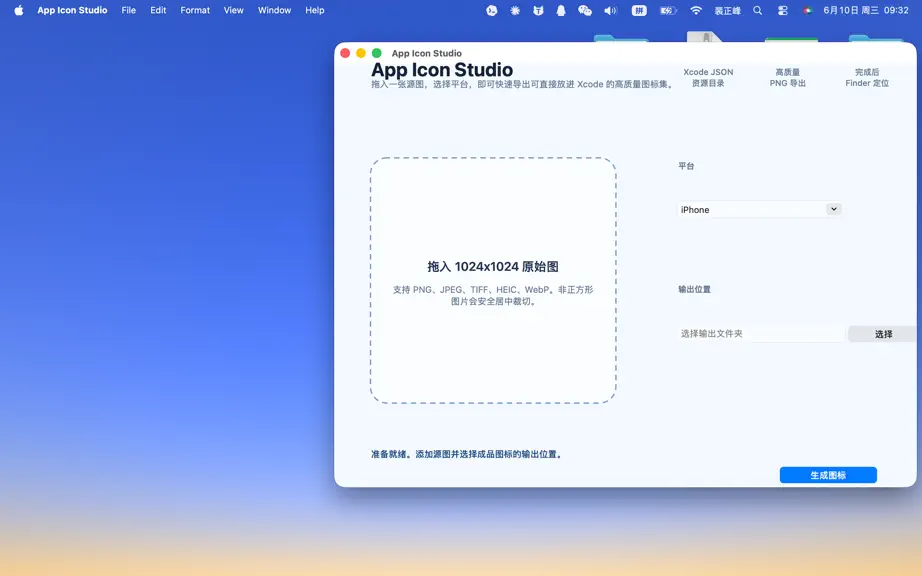Click the 准备就绪 status message
This screenshot has width=922, height=576.
tap(467, 454)
